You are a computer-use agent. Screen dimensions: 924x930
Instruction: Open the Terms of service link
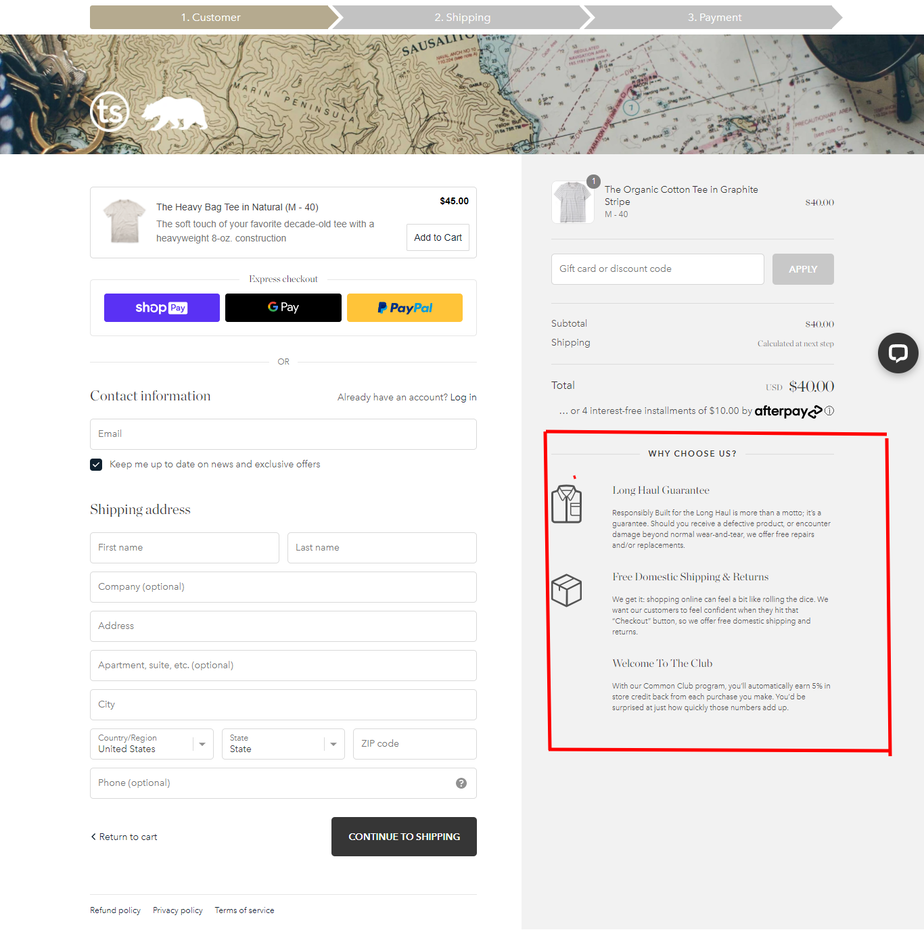pyautogui.click(x=244, y=910)
